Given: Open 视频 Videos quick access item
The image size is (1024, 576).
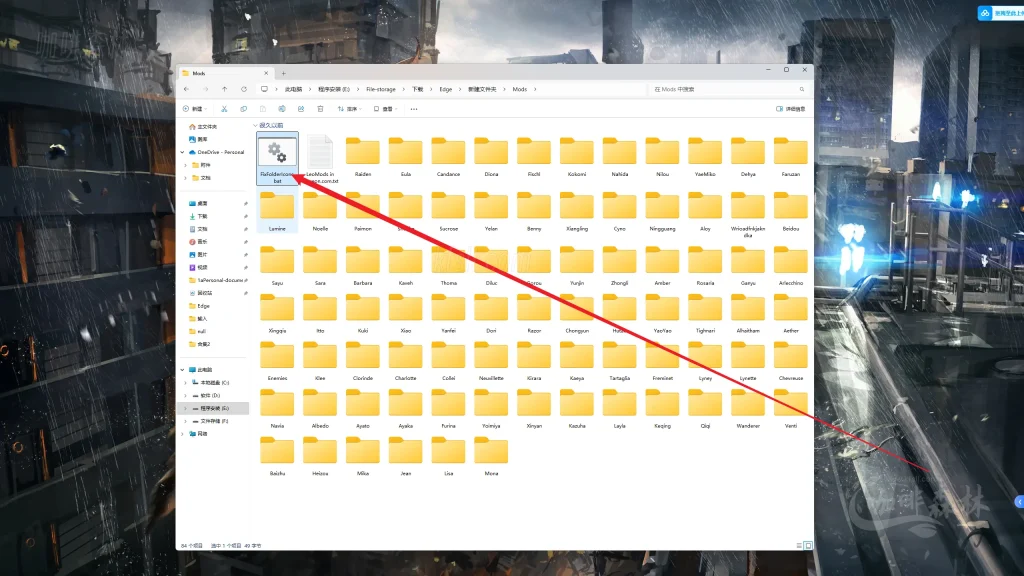Looking at the screenshot, I should click(x=198, y=267).
